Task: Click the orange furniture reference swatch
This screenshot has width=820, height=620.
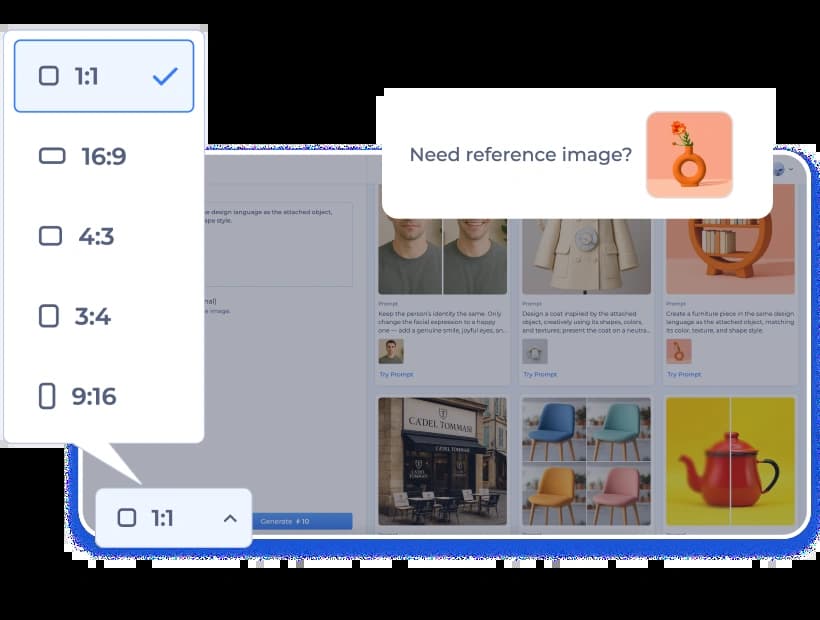Action: [678, 351]
